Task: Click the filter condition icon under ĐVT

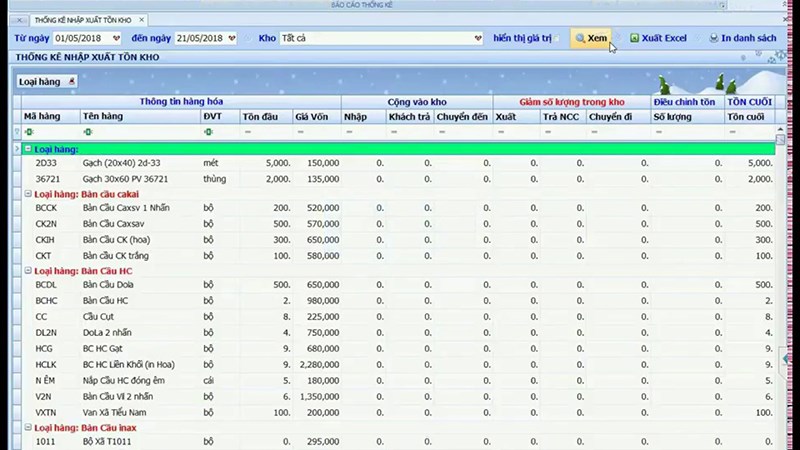Action: pos(208,132)
